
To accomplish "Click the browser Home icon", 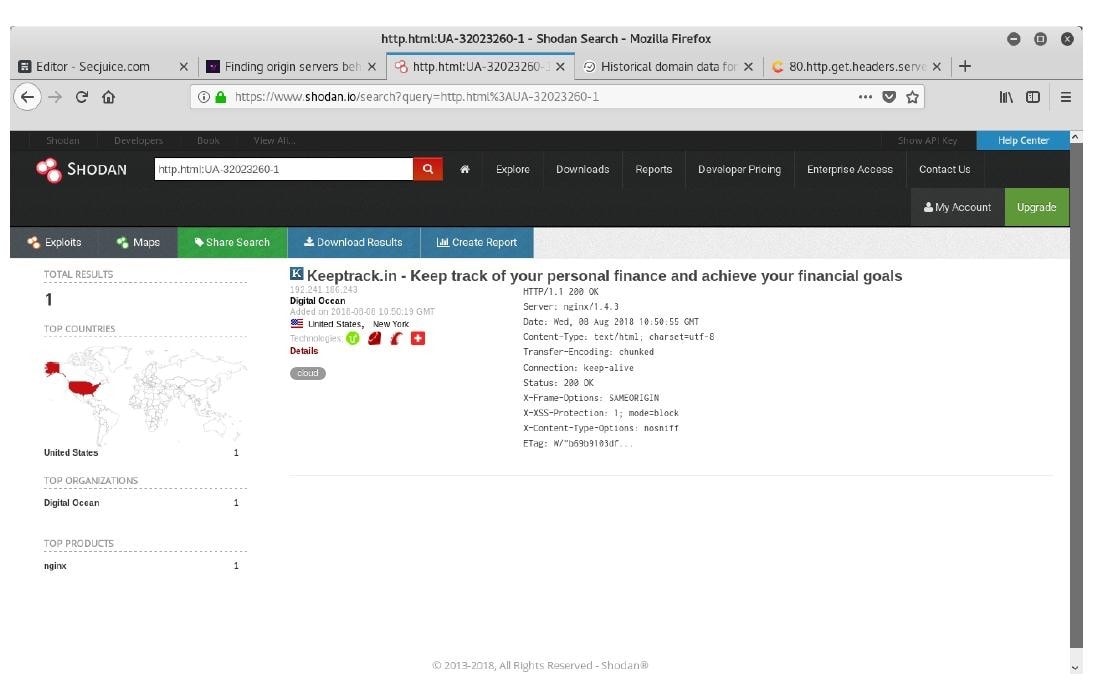I will point(109,97).
